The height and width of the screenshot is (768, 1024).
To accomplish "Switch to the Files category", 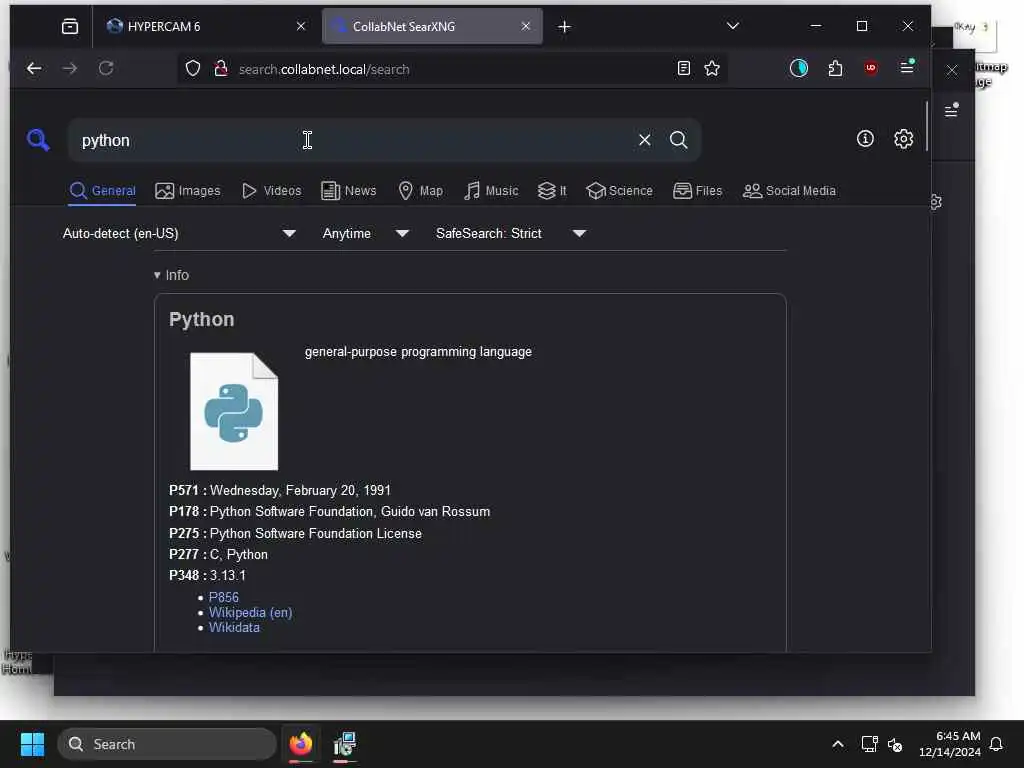I will [x=697, y=191].
